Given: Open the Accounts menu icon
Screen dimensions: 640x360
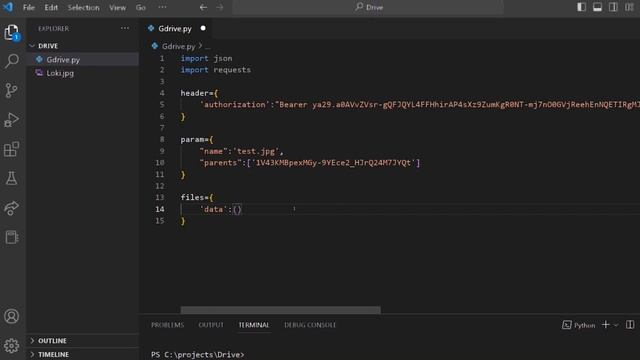Looking at the screenshot, I should [x=11, y=316].
